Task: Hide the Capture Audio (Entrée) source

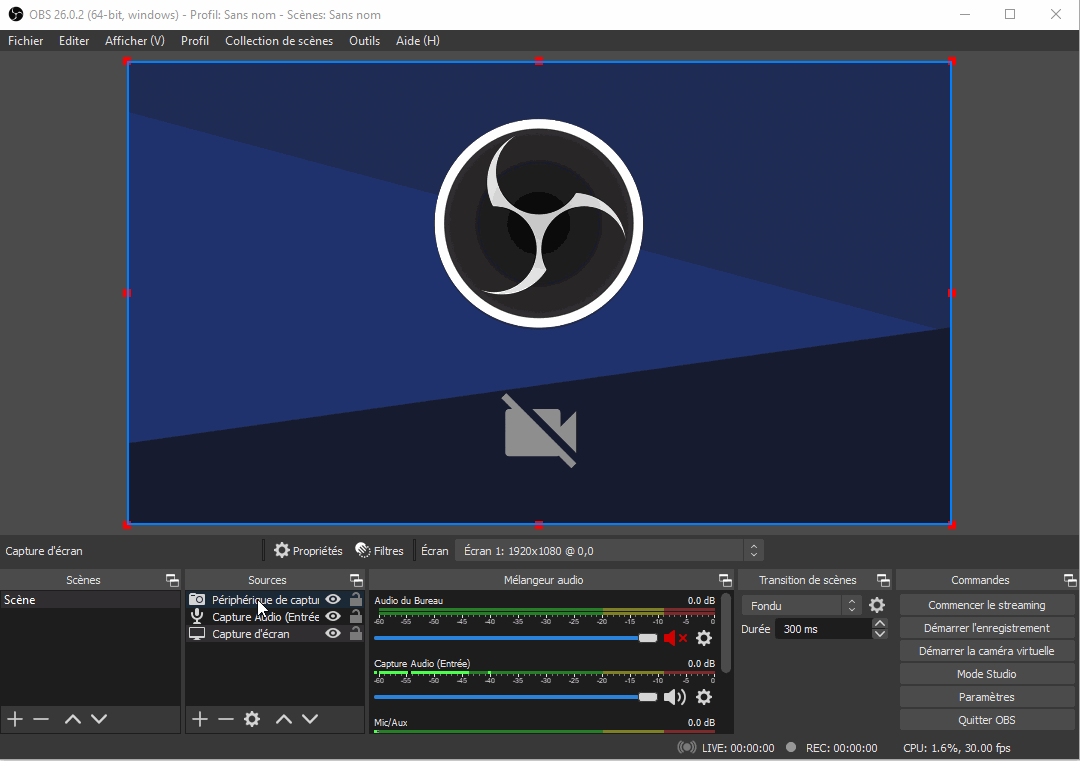Action: (x=333, y=616)
